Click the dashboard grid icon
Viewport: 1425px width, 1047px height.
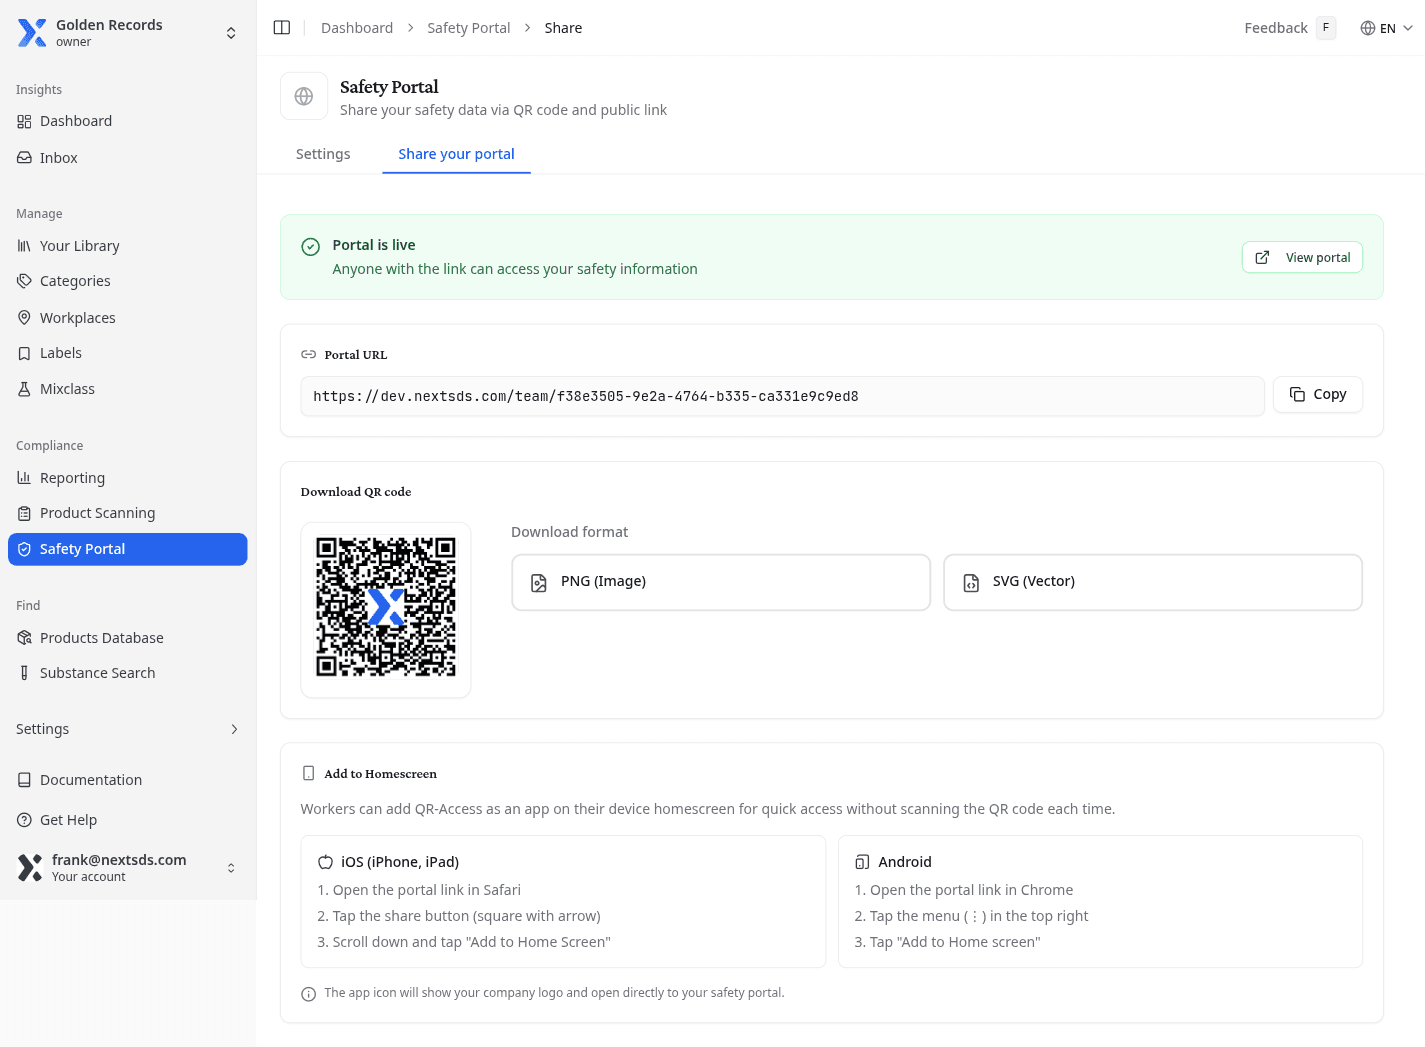coord(24,121)
